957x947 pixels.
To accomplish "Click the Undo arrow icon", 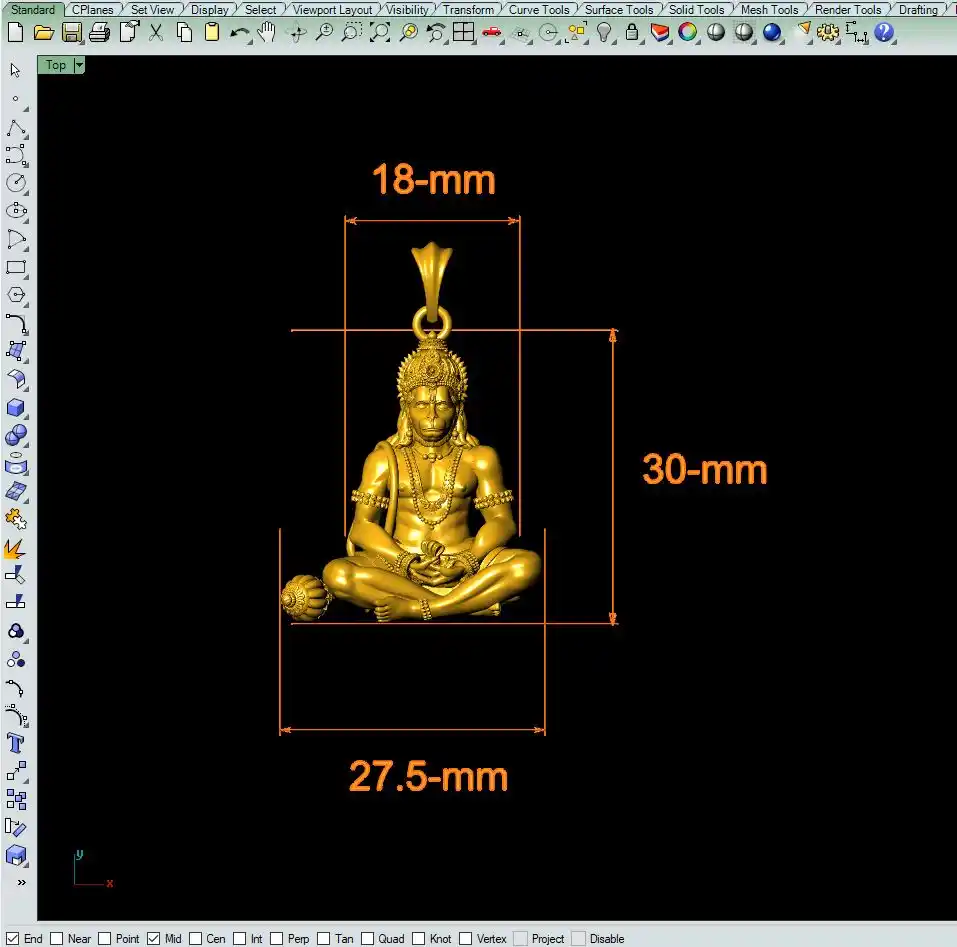I will pos(240,33).
